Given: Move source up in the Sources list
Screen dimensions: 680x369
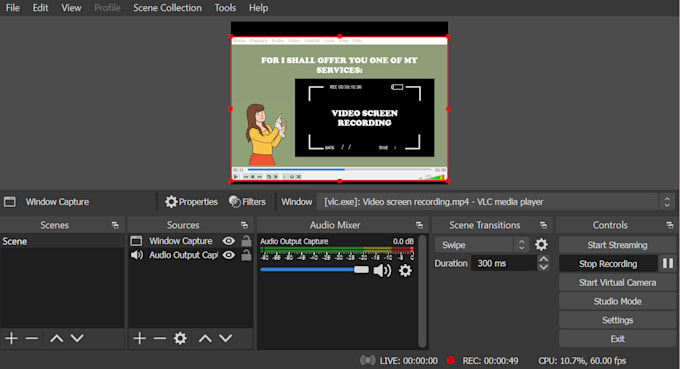Looking at the screenshot, I should [205, 338].
